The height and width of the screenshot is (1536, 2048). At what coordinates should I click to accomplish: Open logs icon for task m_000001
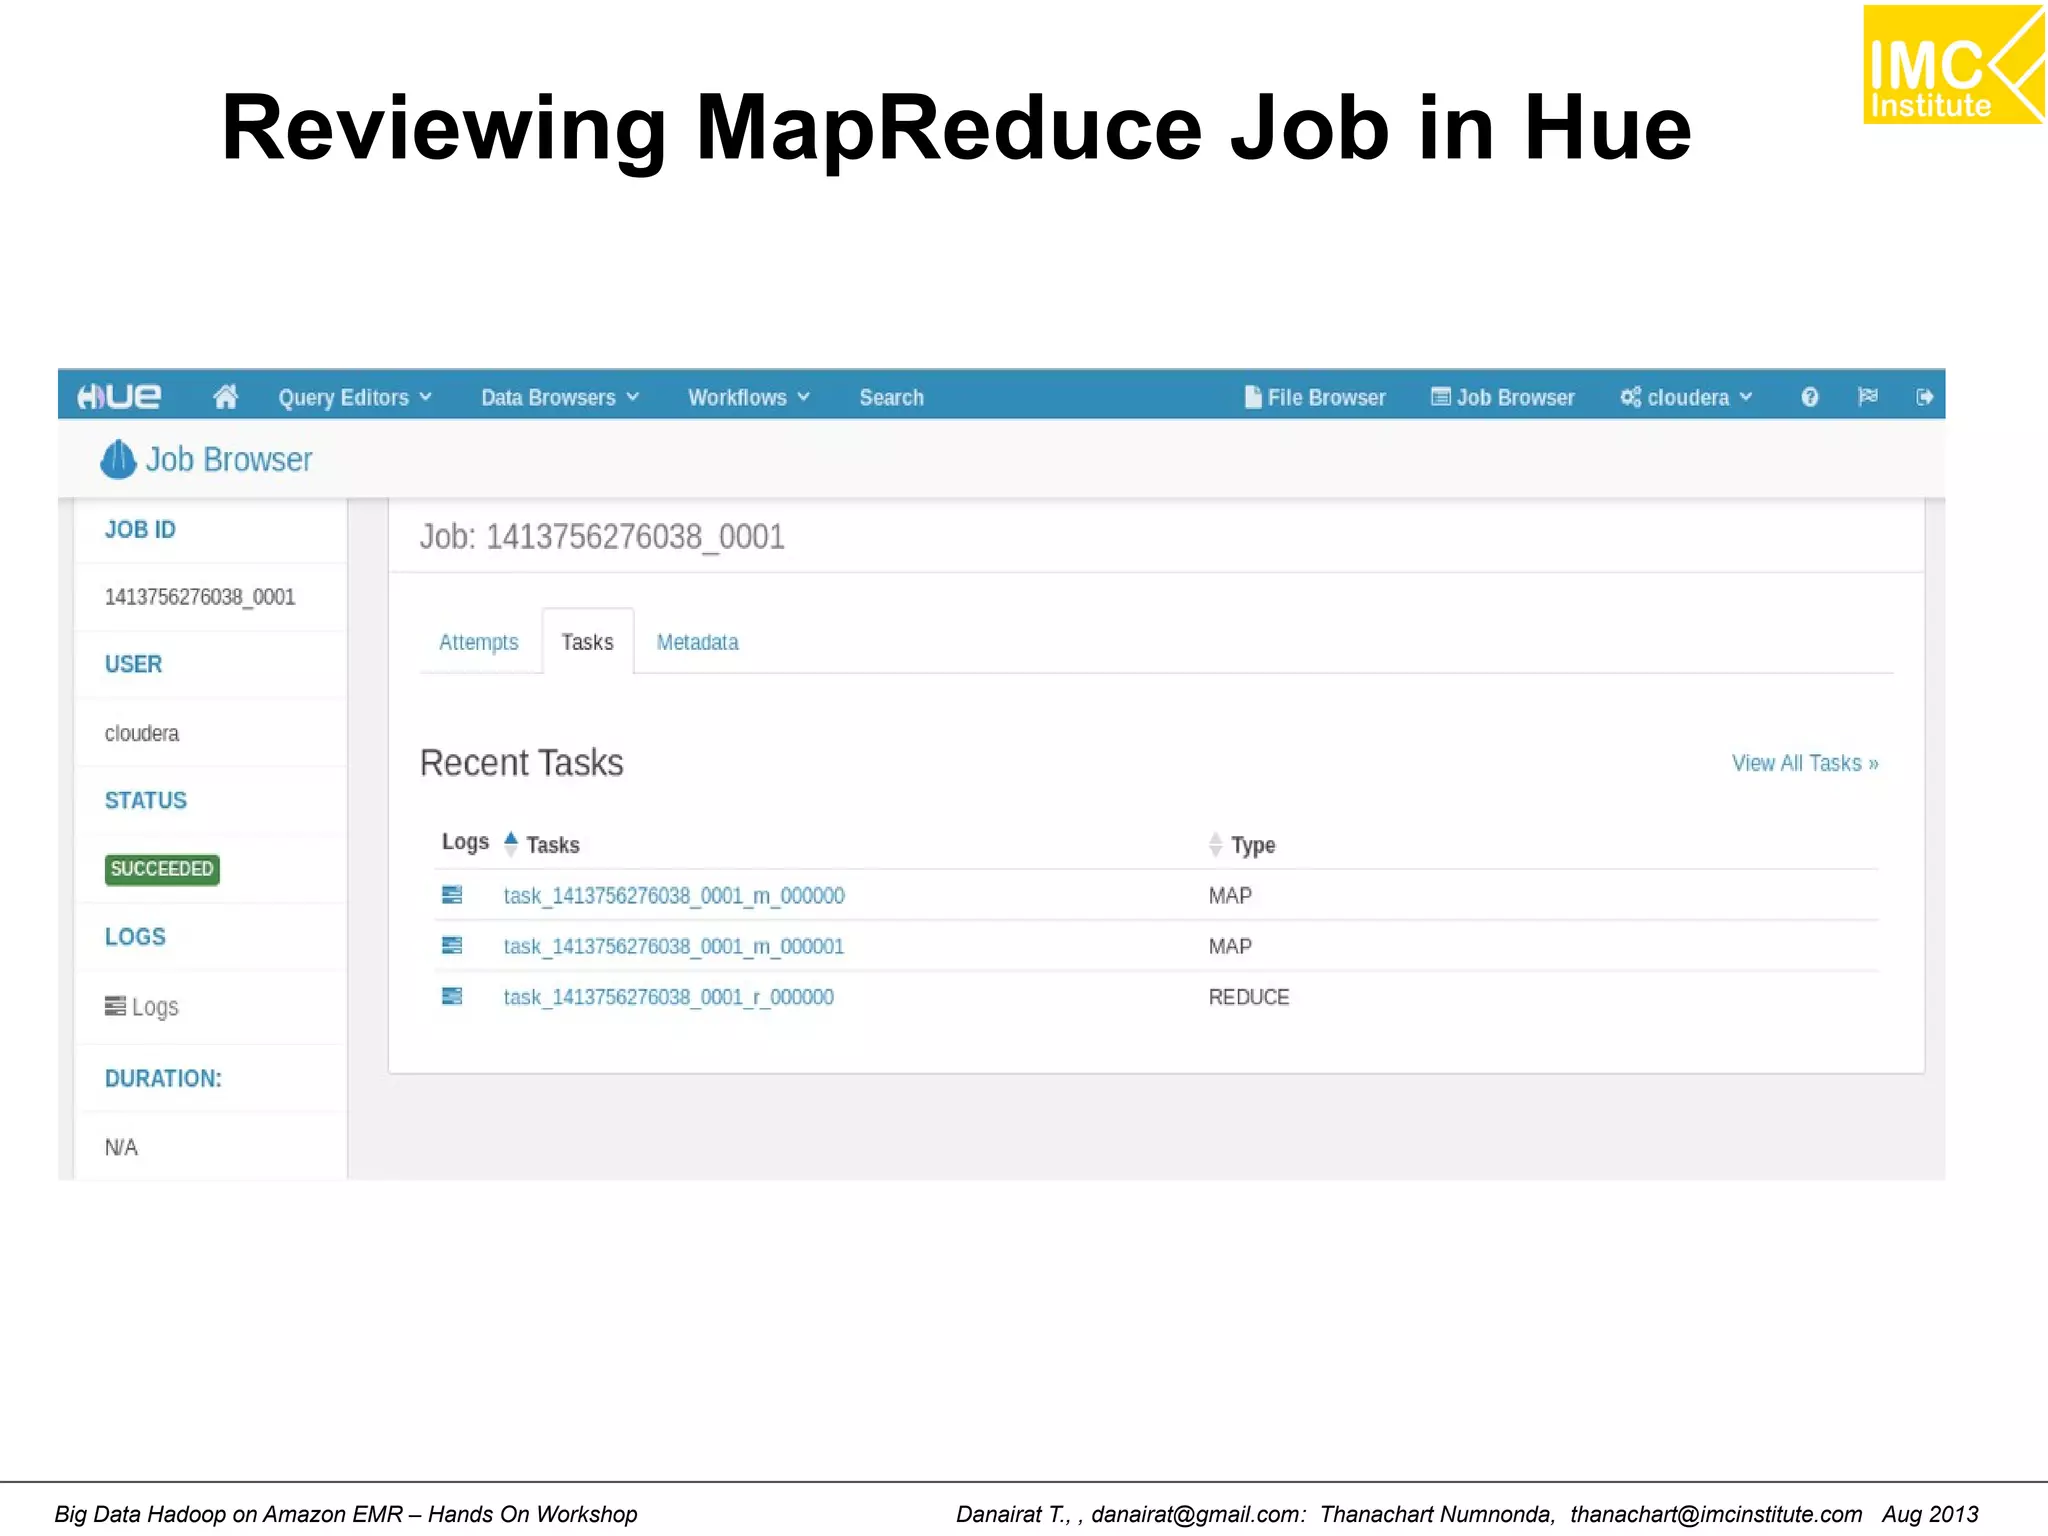coord(452,946)
